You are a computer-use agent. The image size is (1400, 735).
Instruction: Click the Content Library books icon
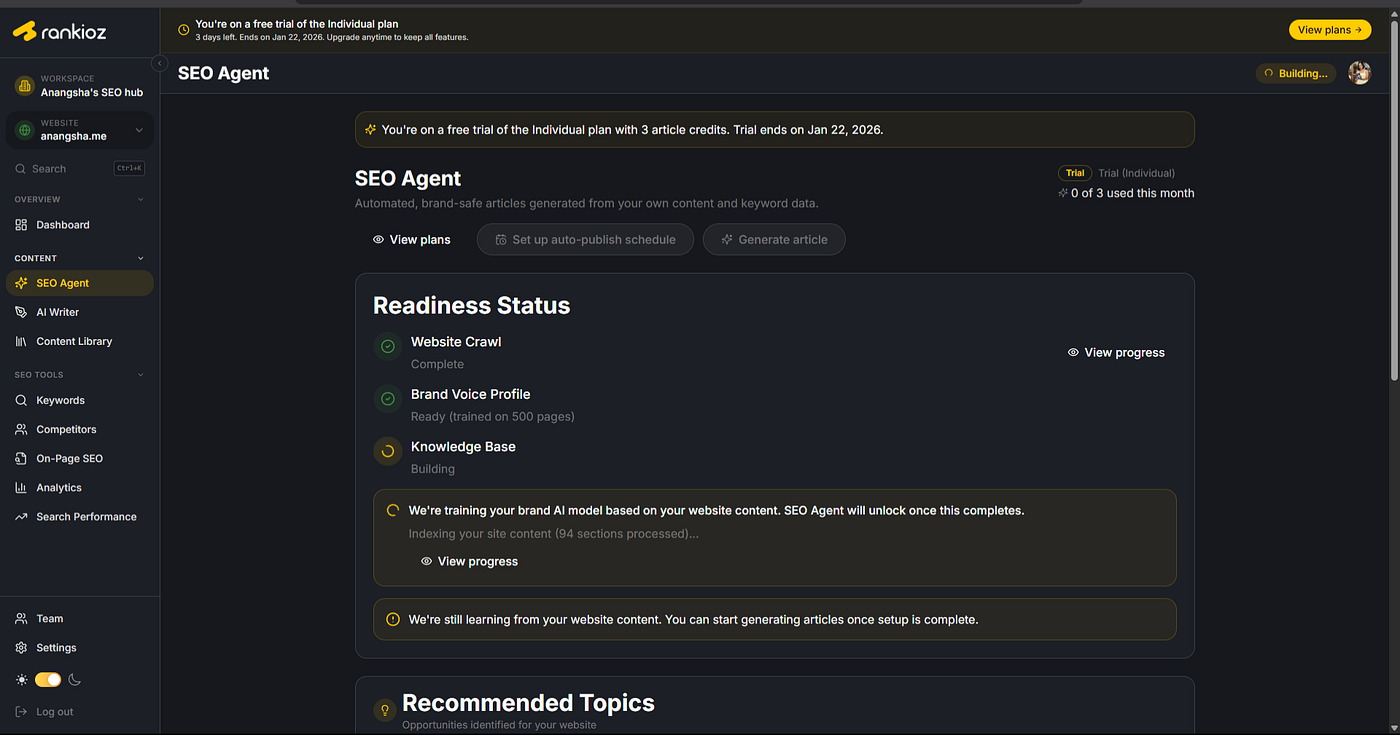21,341
